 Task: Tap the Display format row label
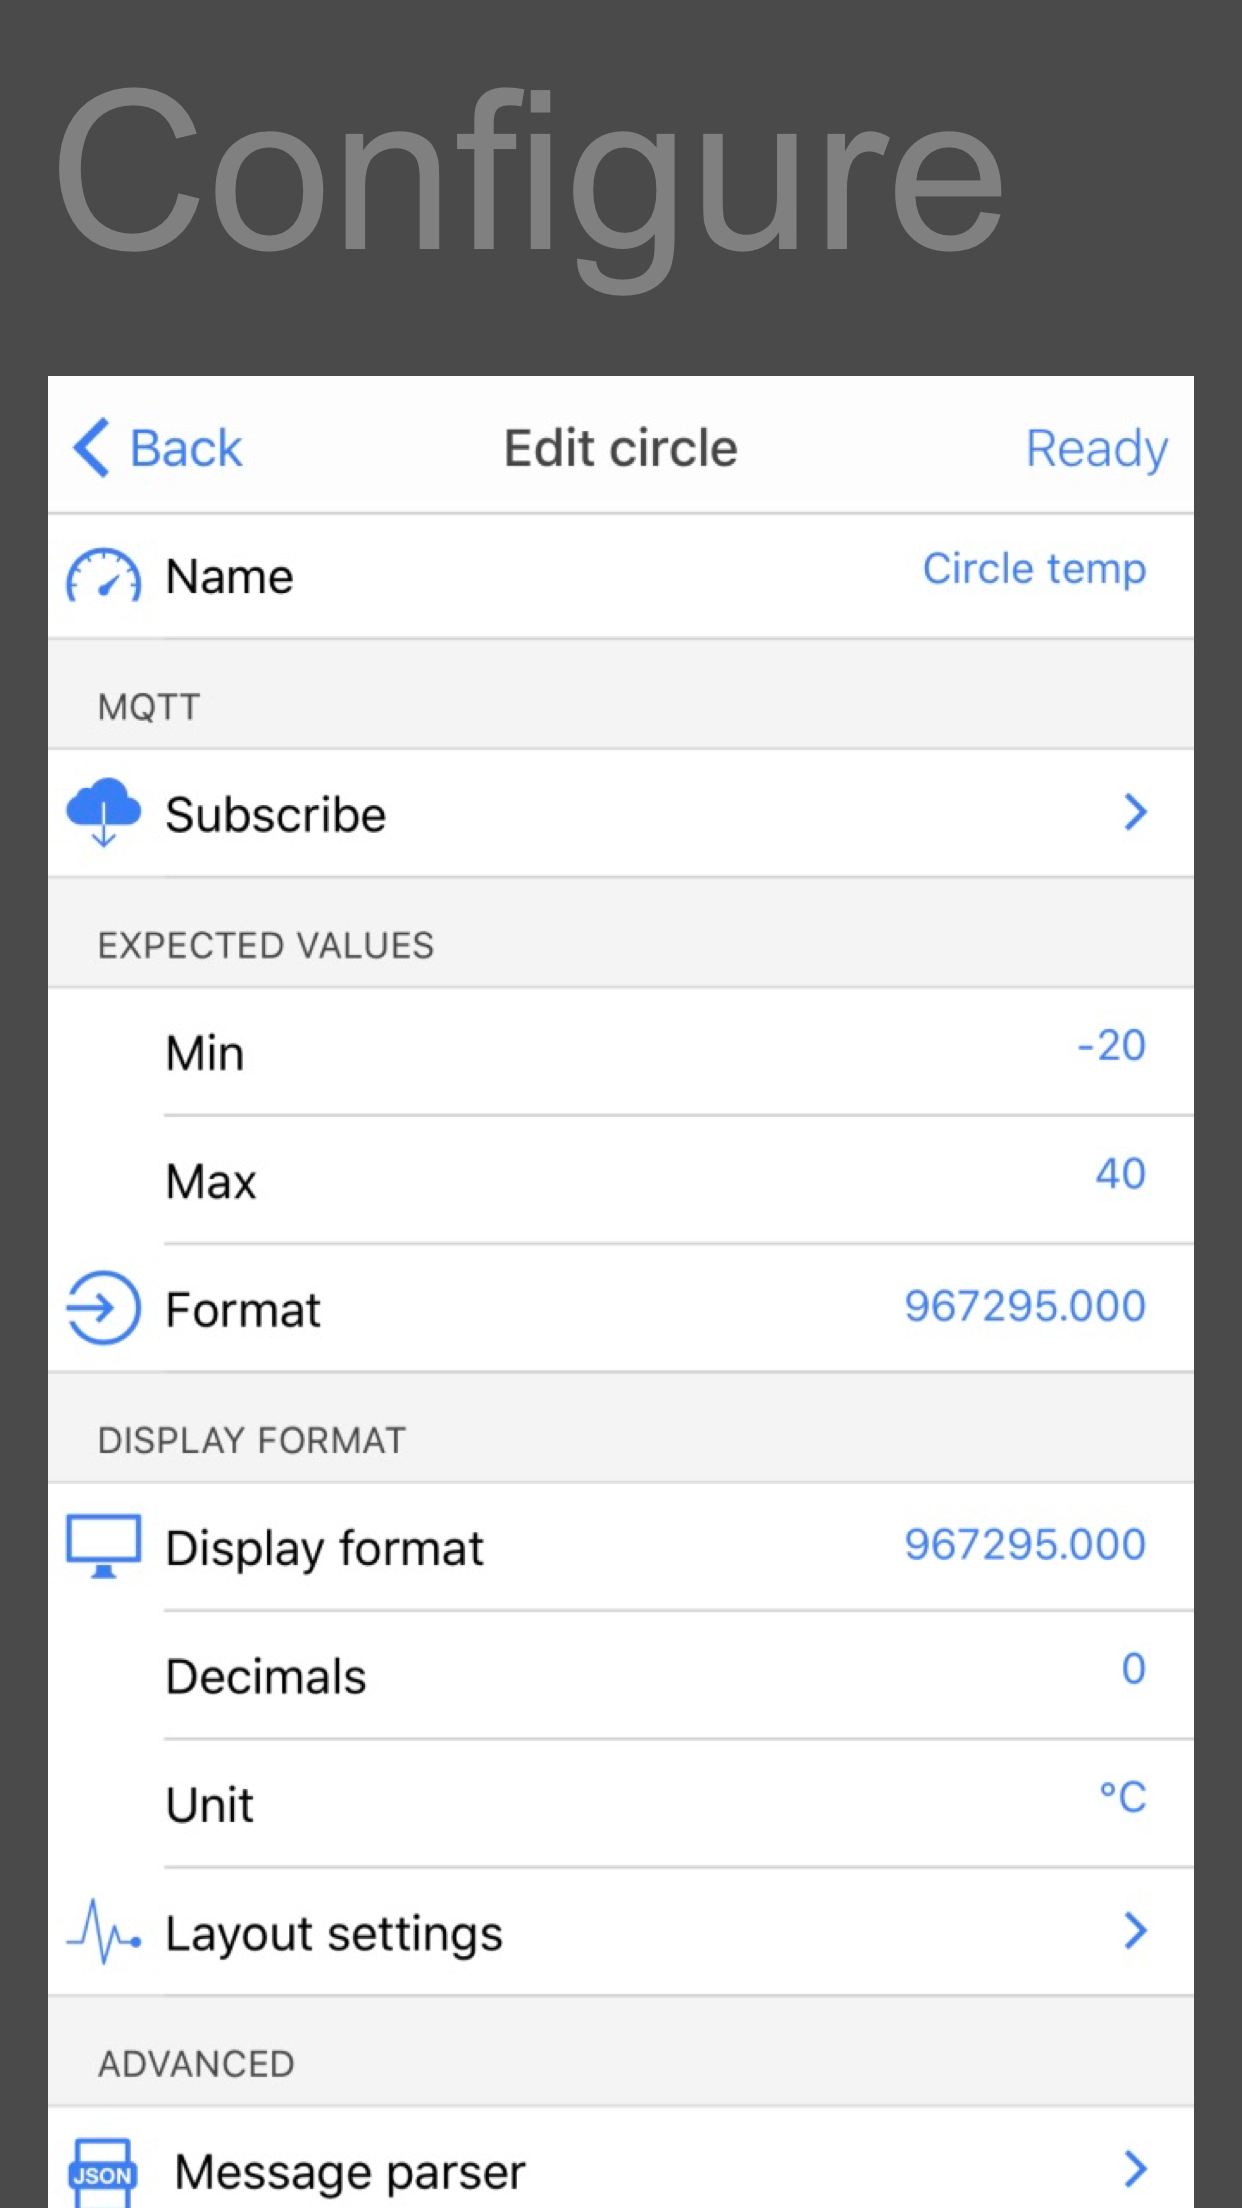click(324, 1549)
